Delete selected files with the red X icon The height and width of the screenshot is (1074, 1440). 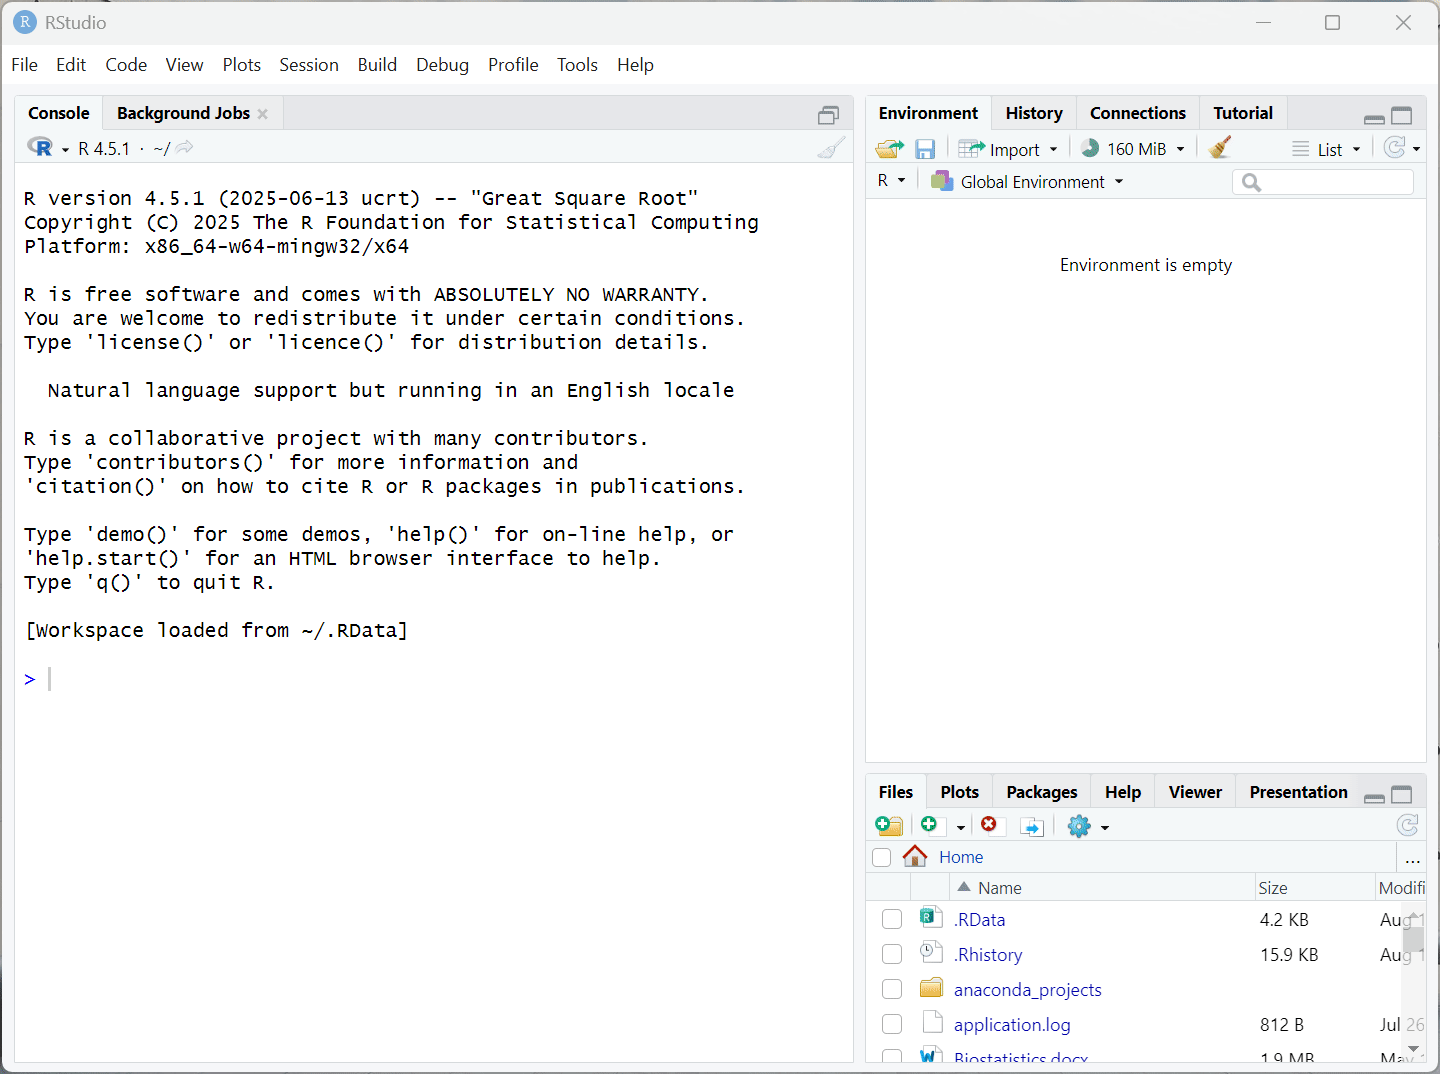[x=989, y=824]
